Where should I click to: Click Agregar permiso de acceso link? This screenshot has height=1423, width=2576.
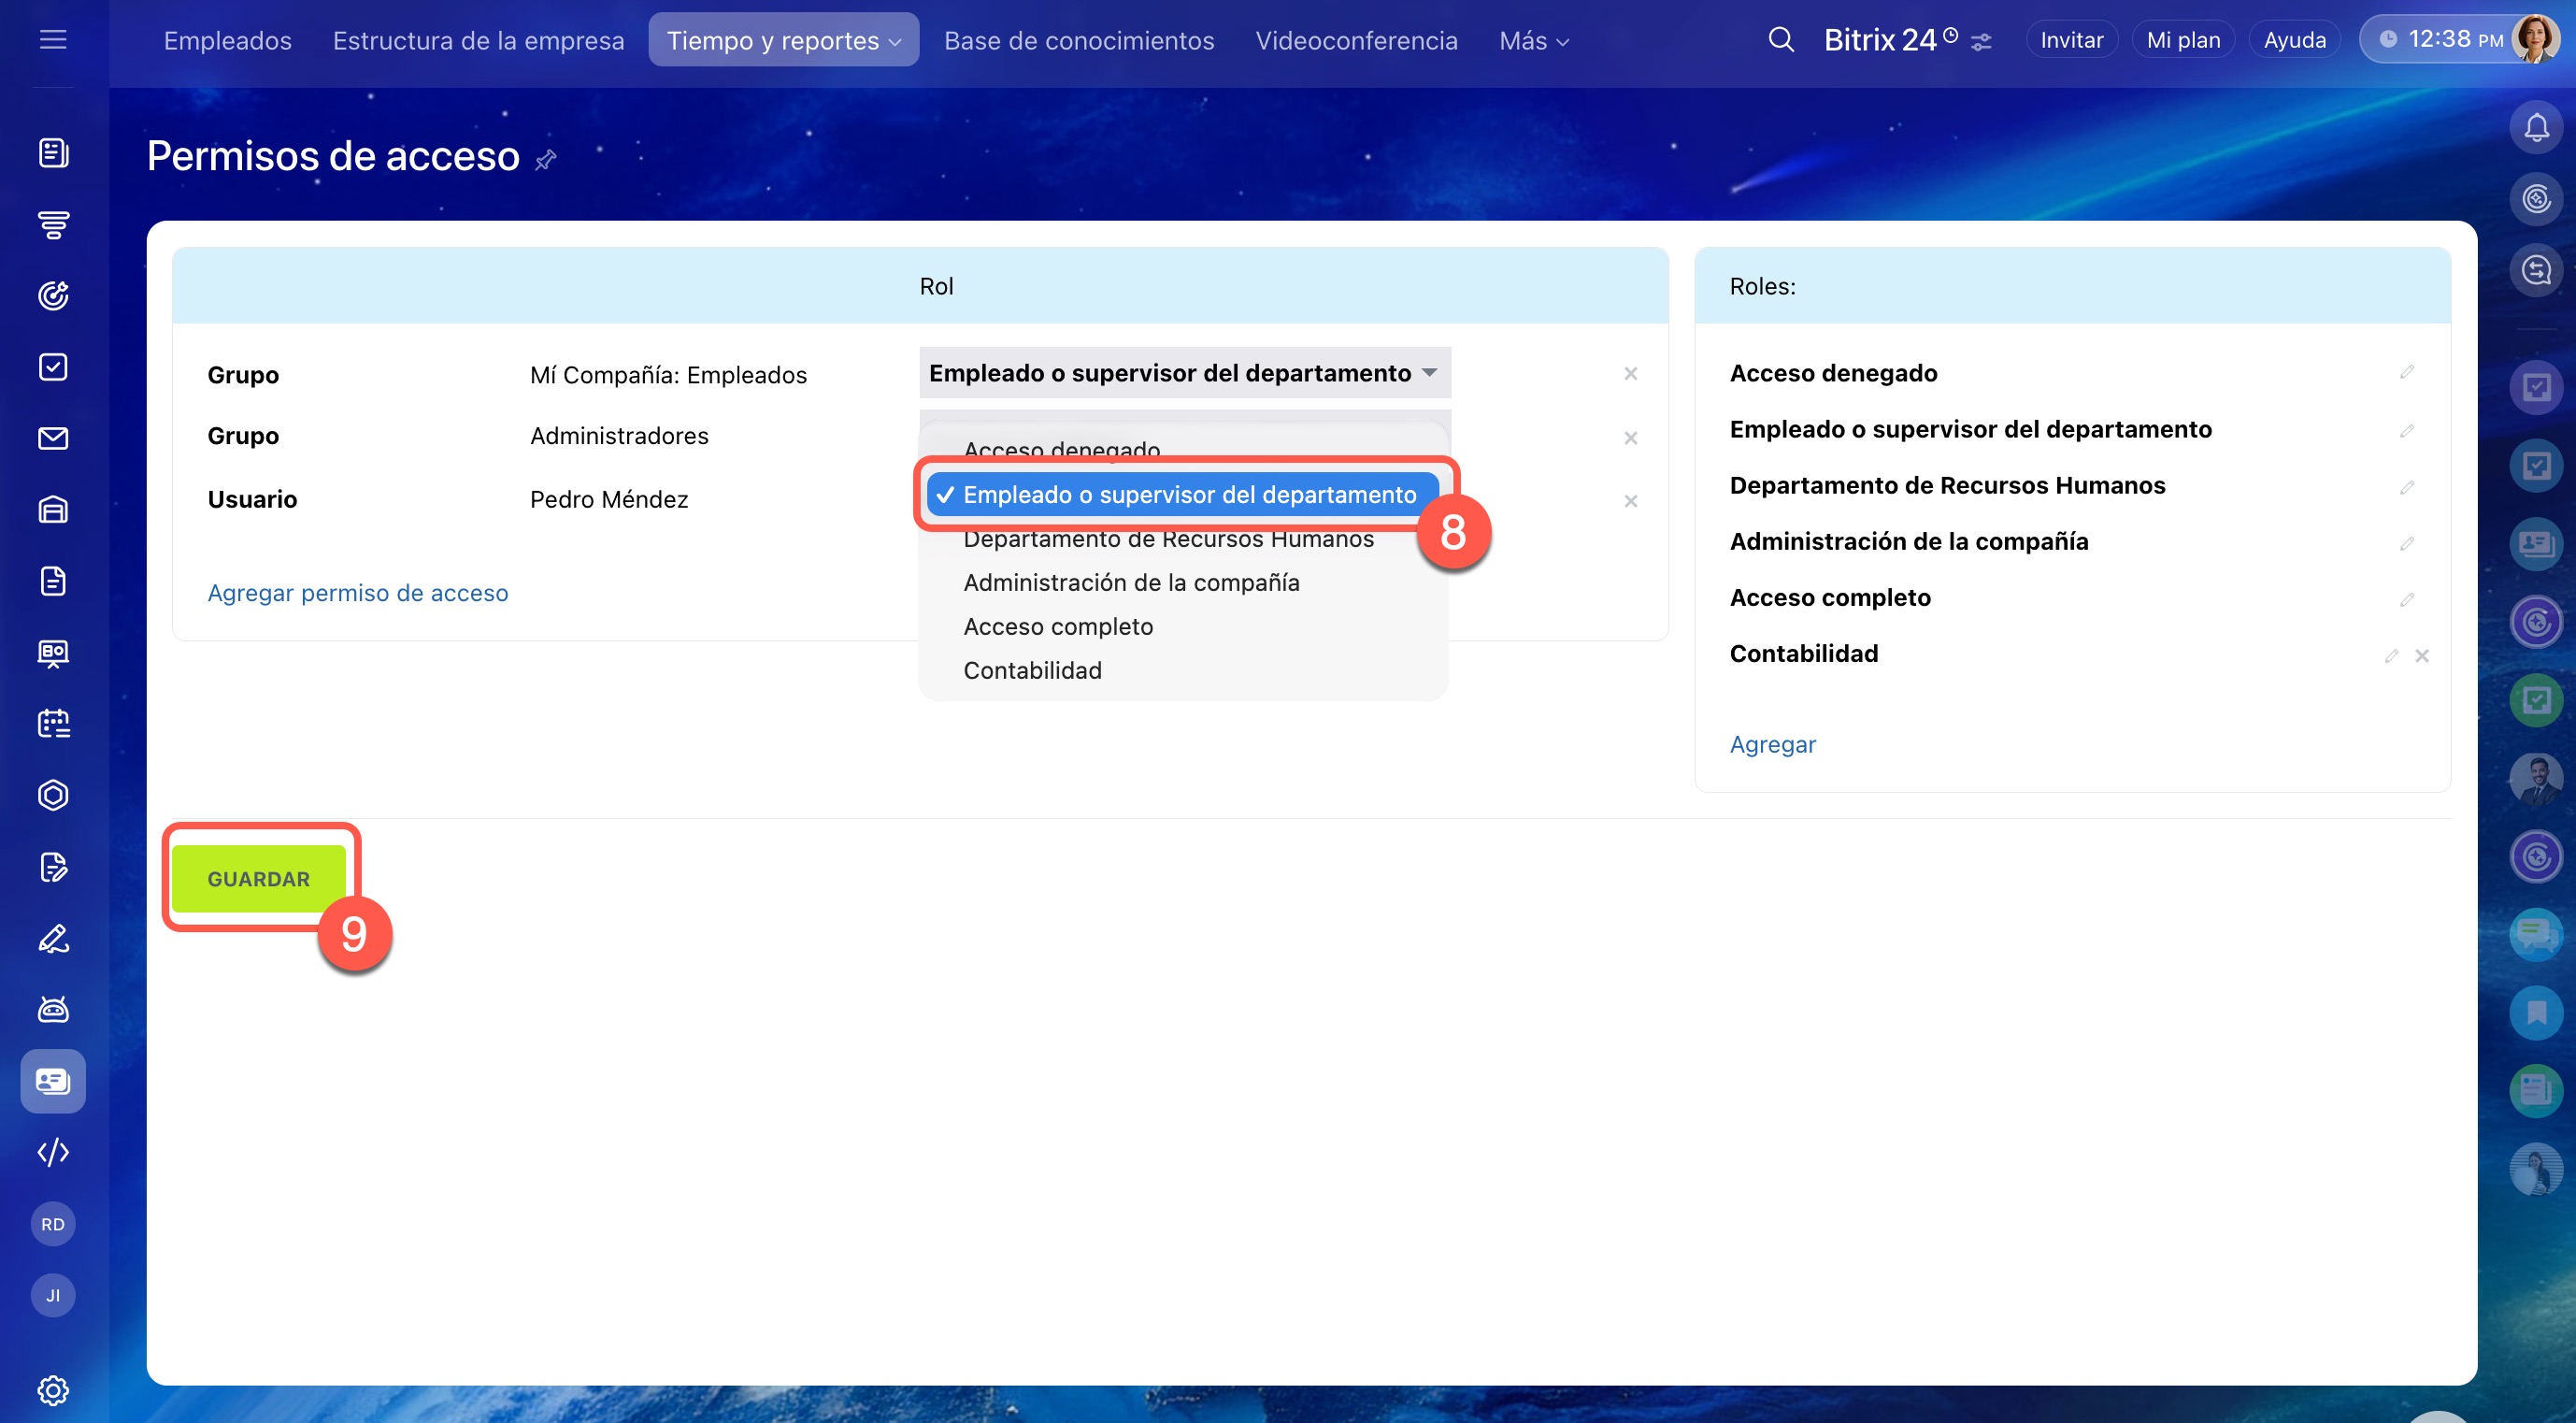tap(357, 593)
